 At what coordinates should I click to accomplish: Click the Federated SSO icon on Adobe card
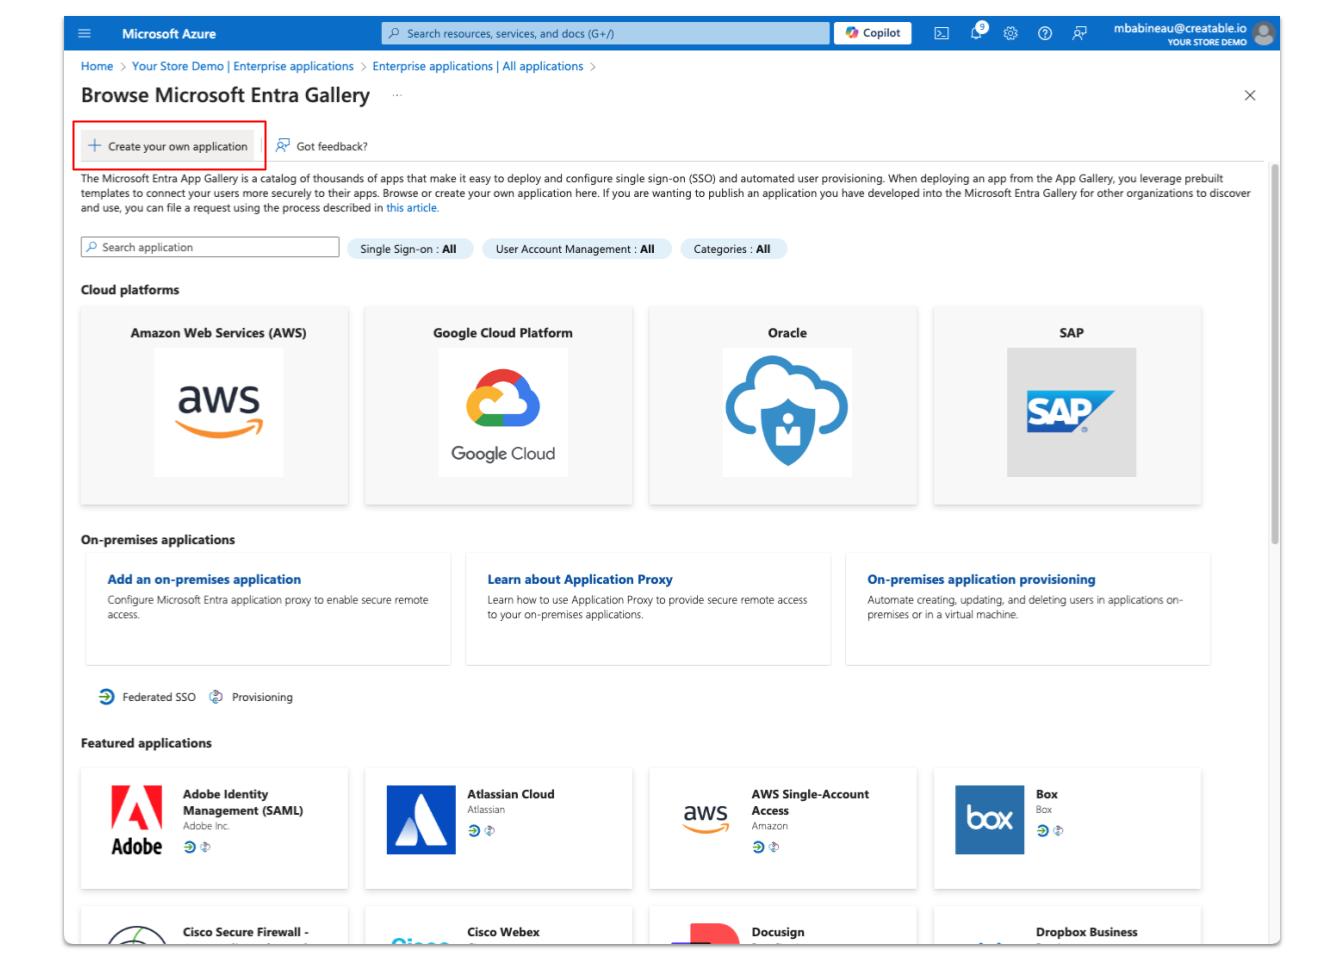click(189, 847)
